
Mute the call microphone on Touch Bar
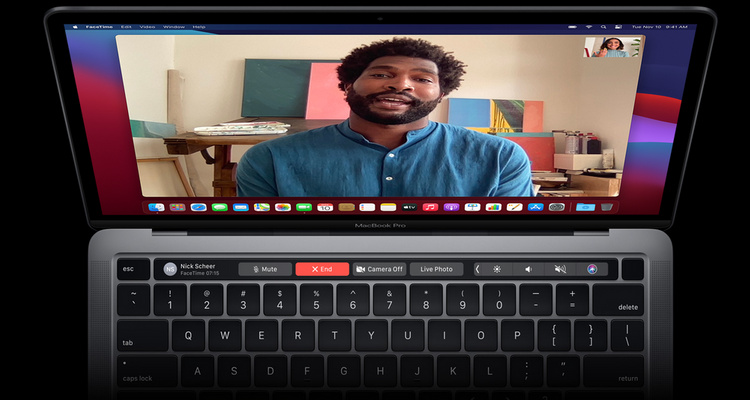click(265, 269)
